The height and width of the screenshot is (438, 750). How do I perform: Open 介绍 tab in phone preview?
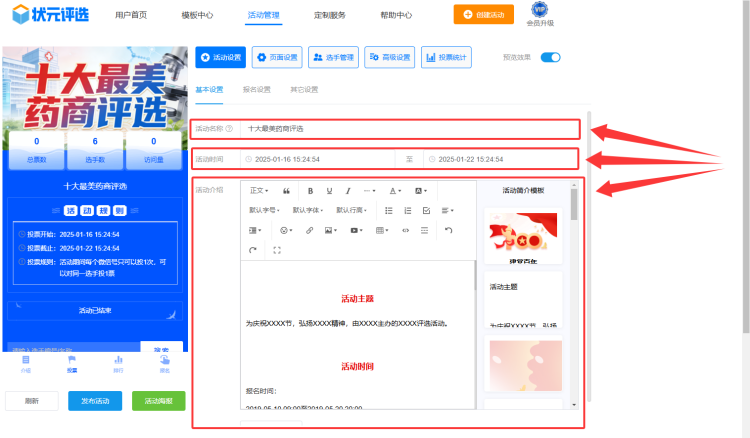[x=26, y=364]
